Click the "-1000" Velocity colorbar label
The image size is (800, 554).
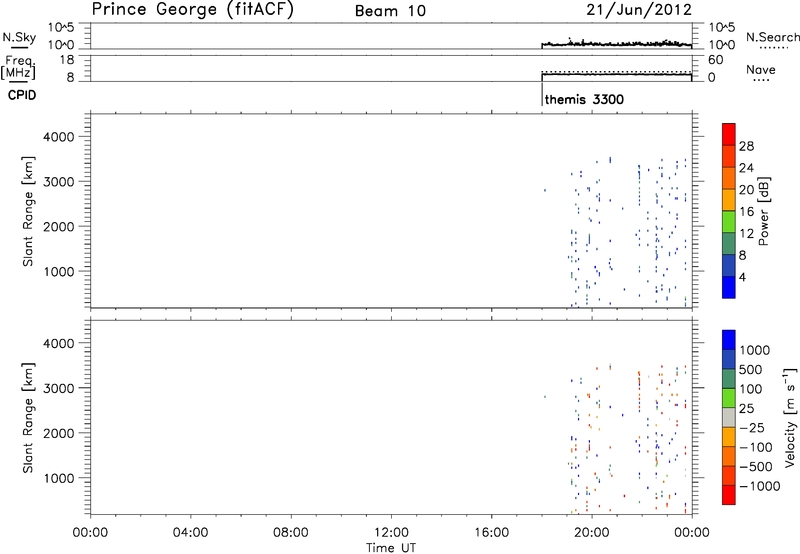click(x=760, y=486)
